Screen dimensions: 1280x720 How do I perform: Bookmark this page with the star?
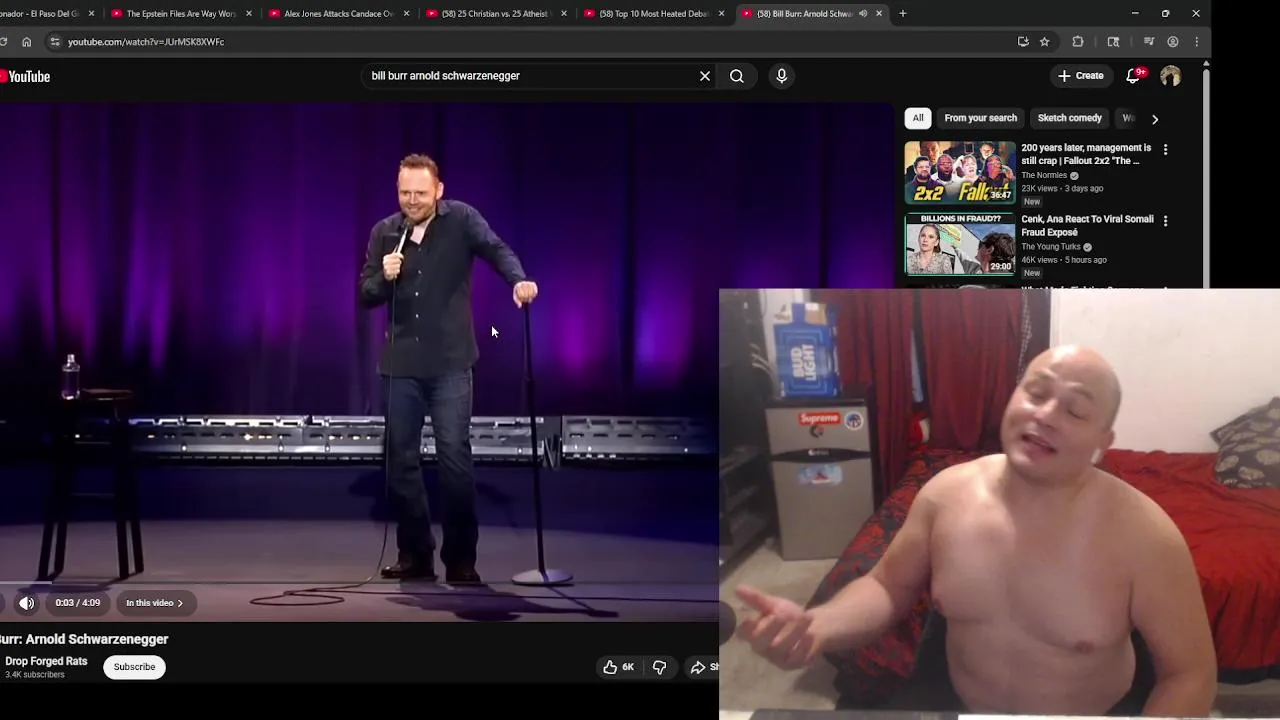coord(1045,42)
